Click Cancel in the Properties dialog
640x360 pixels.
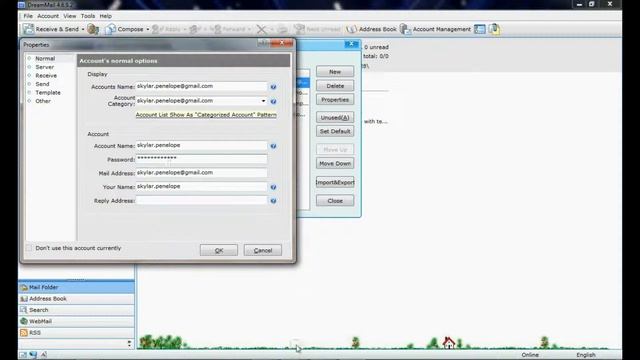(x=263, y=250)
